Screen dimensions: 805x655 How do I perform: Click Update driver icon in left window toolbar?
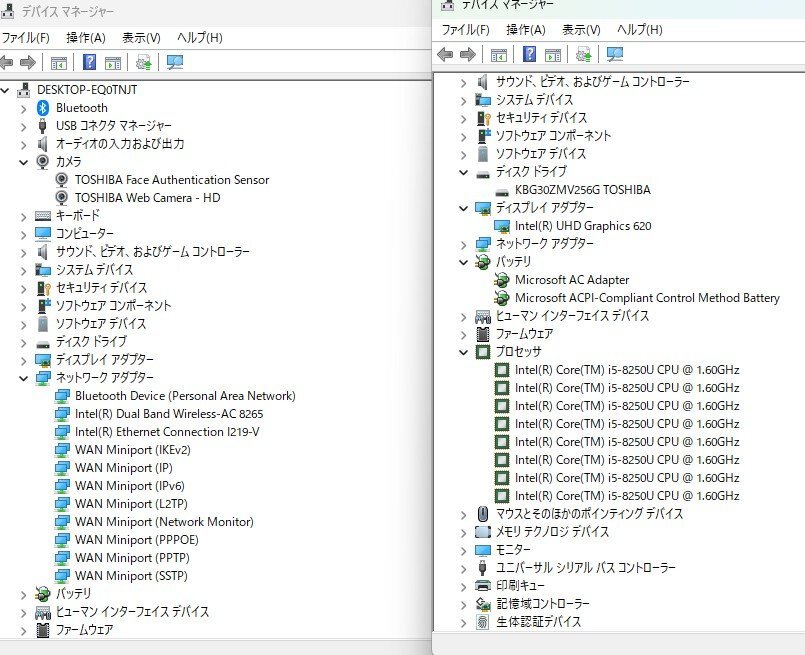click(143, 63)
